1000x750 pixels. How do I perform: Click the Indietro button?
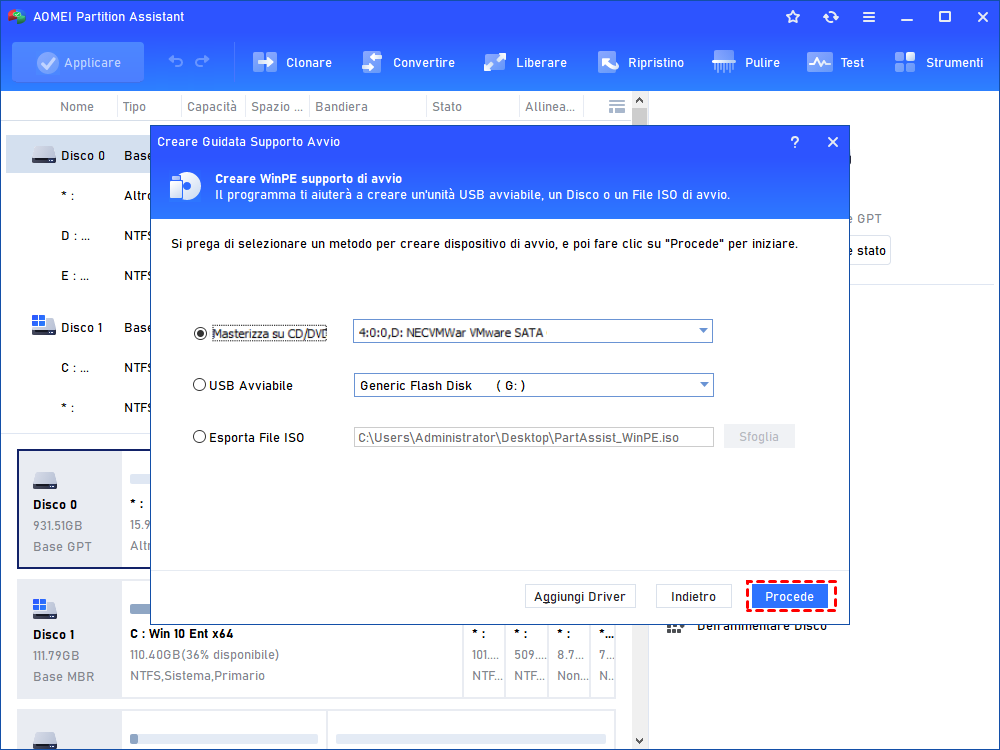(x=693, y=596)
